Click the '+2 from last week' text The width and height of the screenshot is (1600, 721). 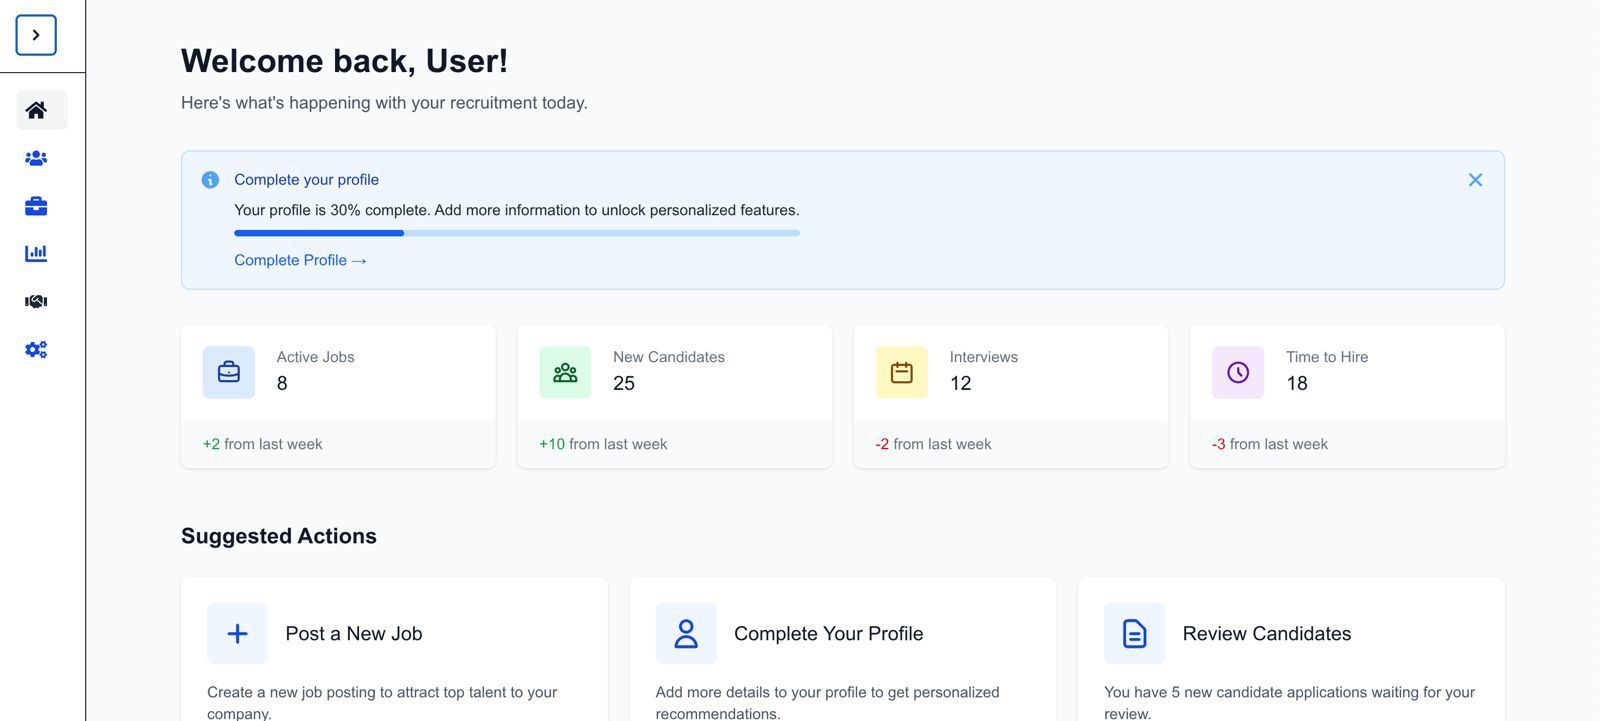(x=262, y=444)
